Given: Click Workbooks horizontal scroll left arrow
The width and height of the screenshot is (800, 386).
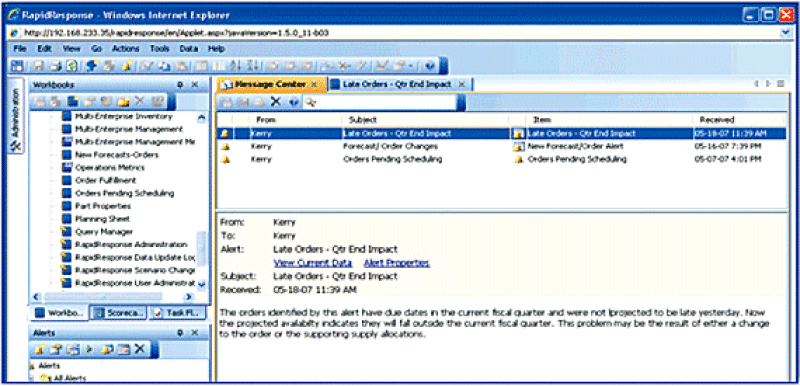Looking at the screenshot, I should click(x=36, y=296).
